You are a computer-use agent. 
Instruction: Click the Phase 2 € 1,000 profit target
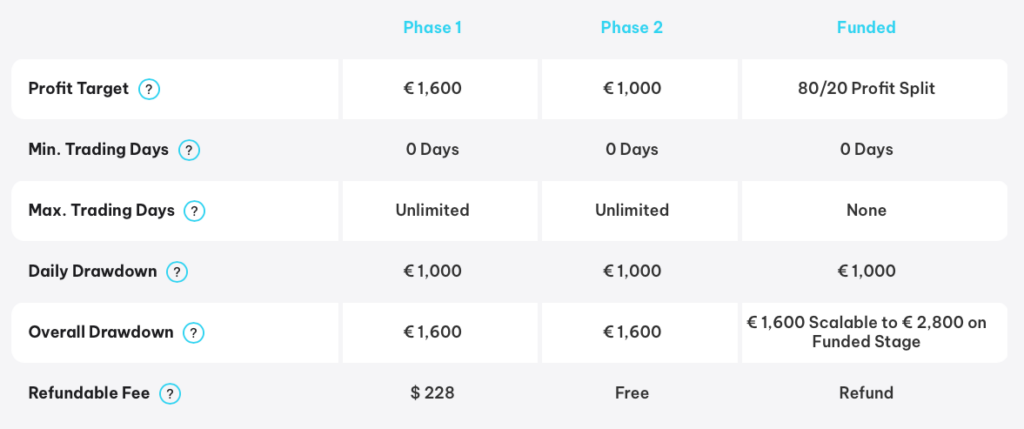click(632, 88)
